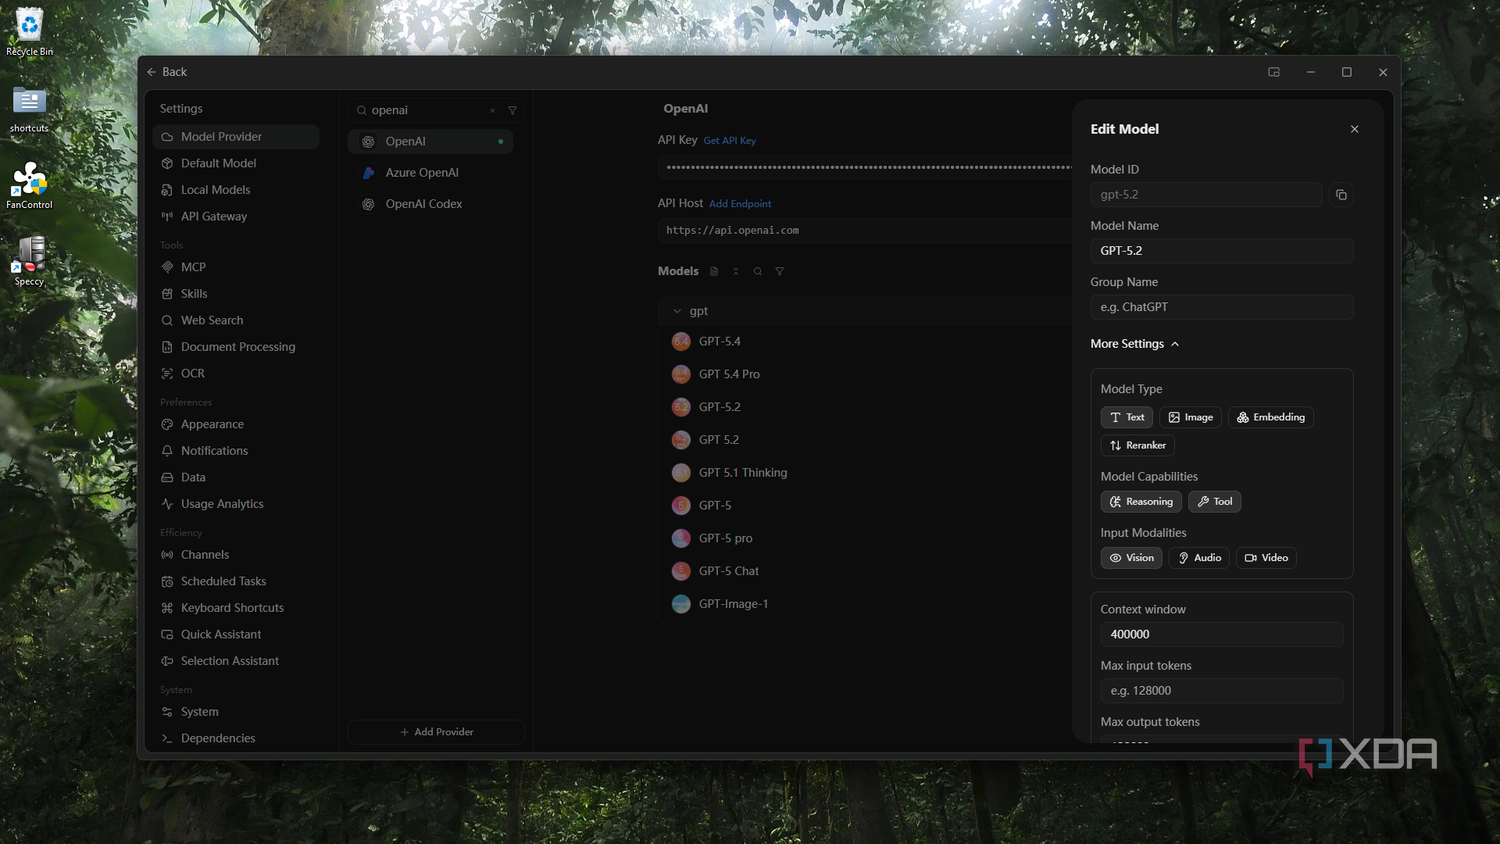Collapse all model groups with the arrows icon
The height and width of the screenshot is (844, 1500).
coord(736,271)
